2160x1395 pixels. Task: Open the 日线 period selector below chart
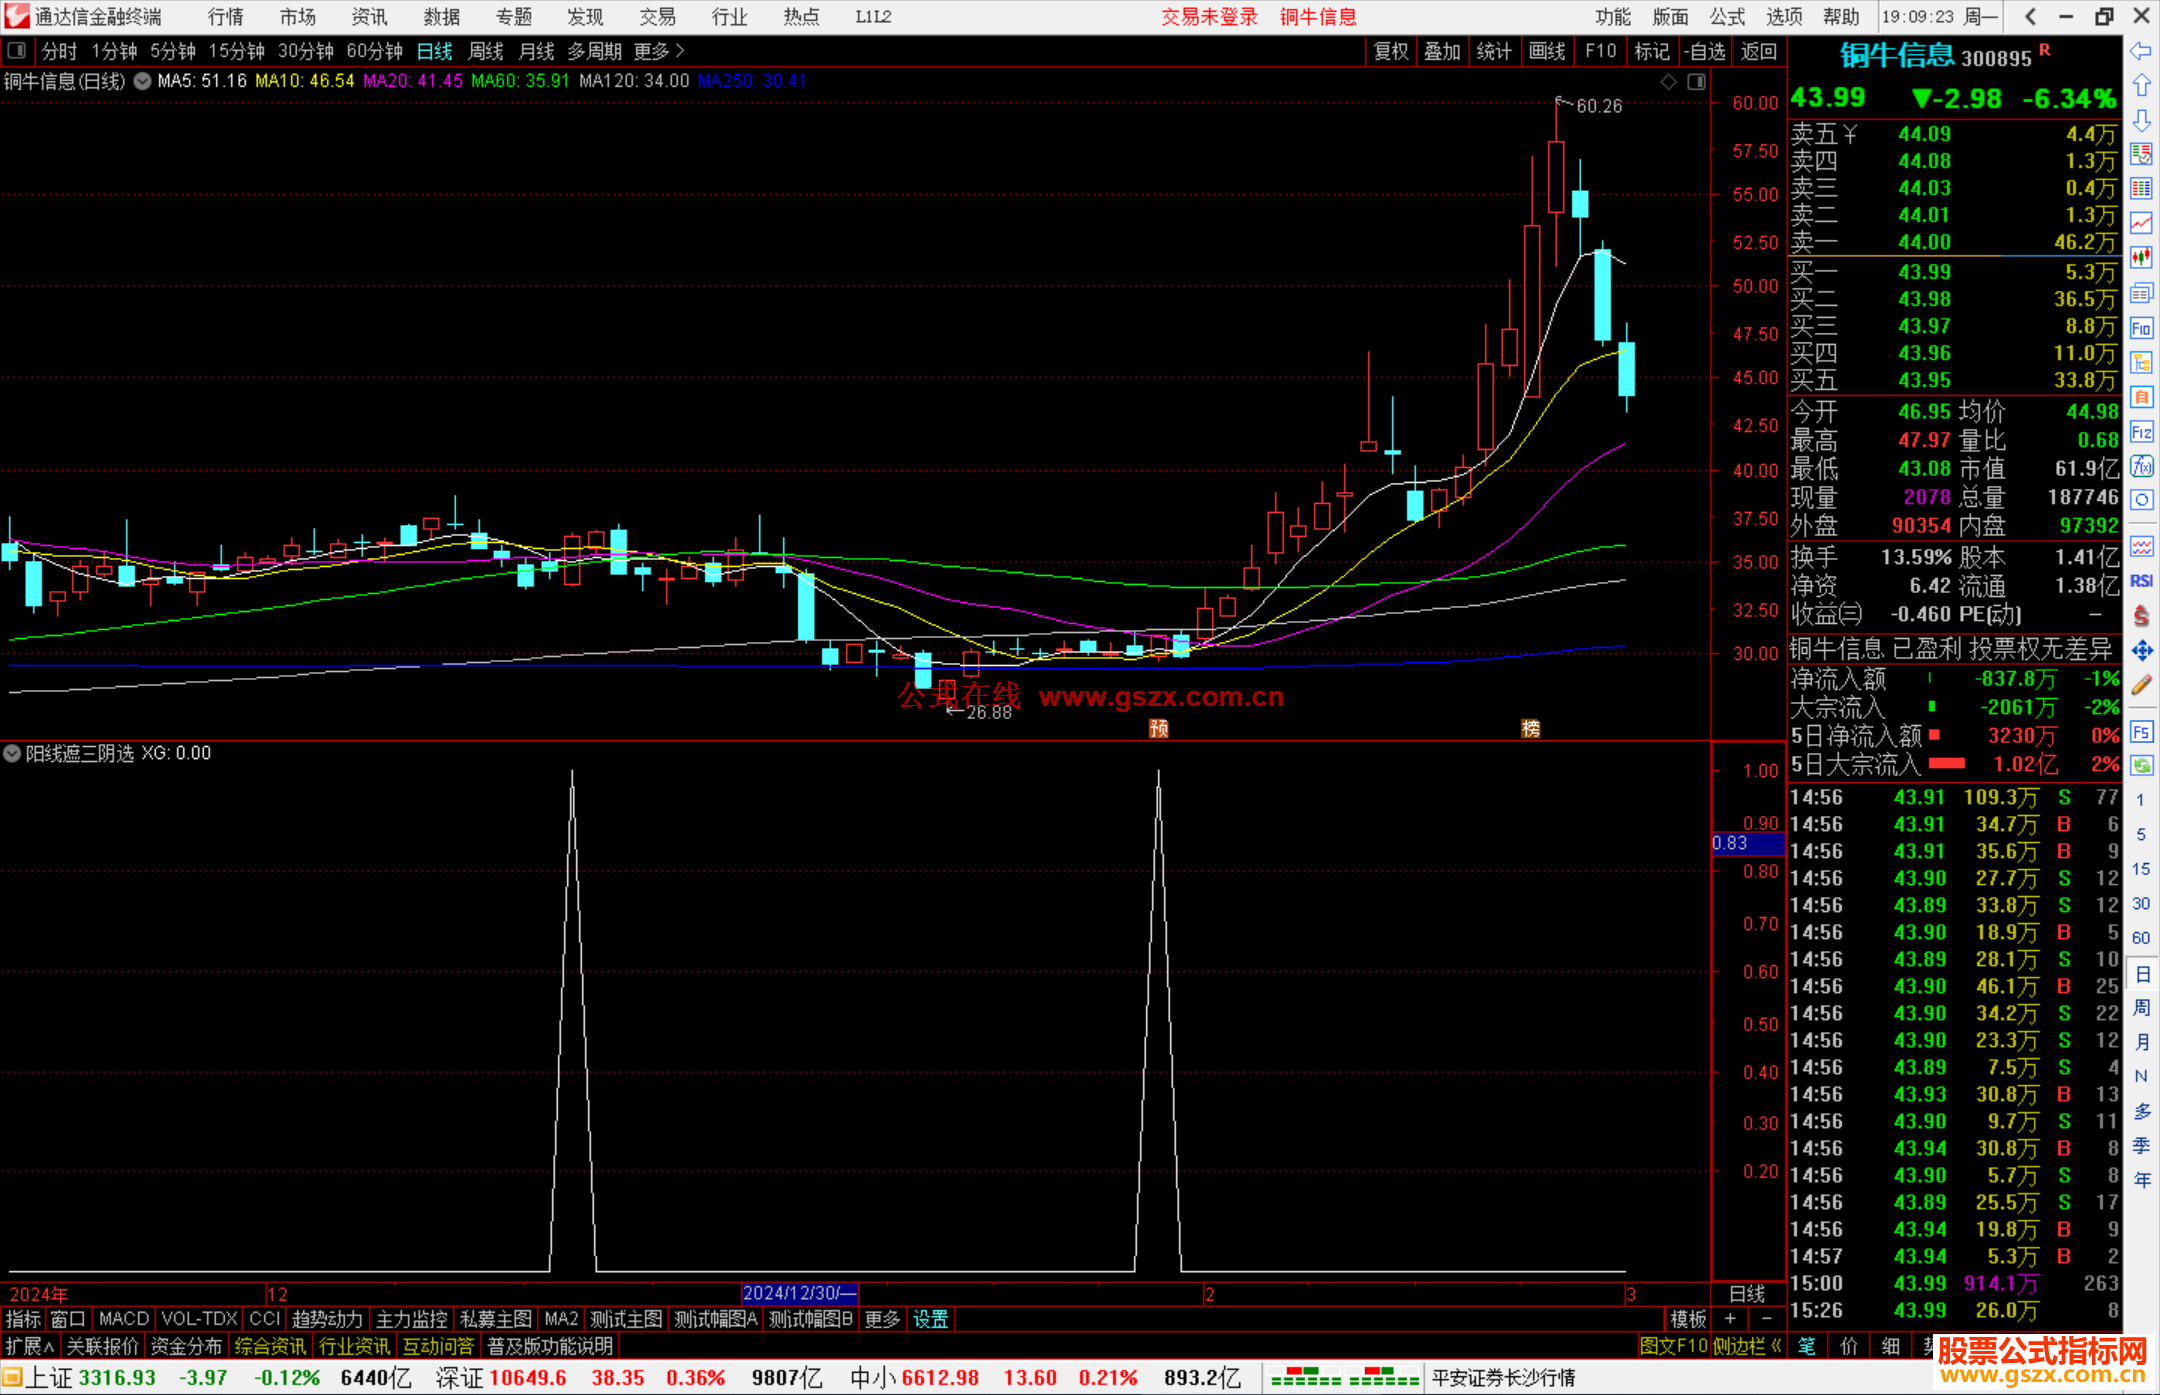click(x=1747, y=1294)
